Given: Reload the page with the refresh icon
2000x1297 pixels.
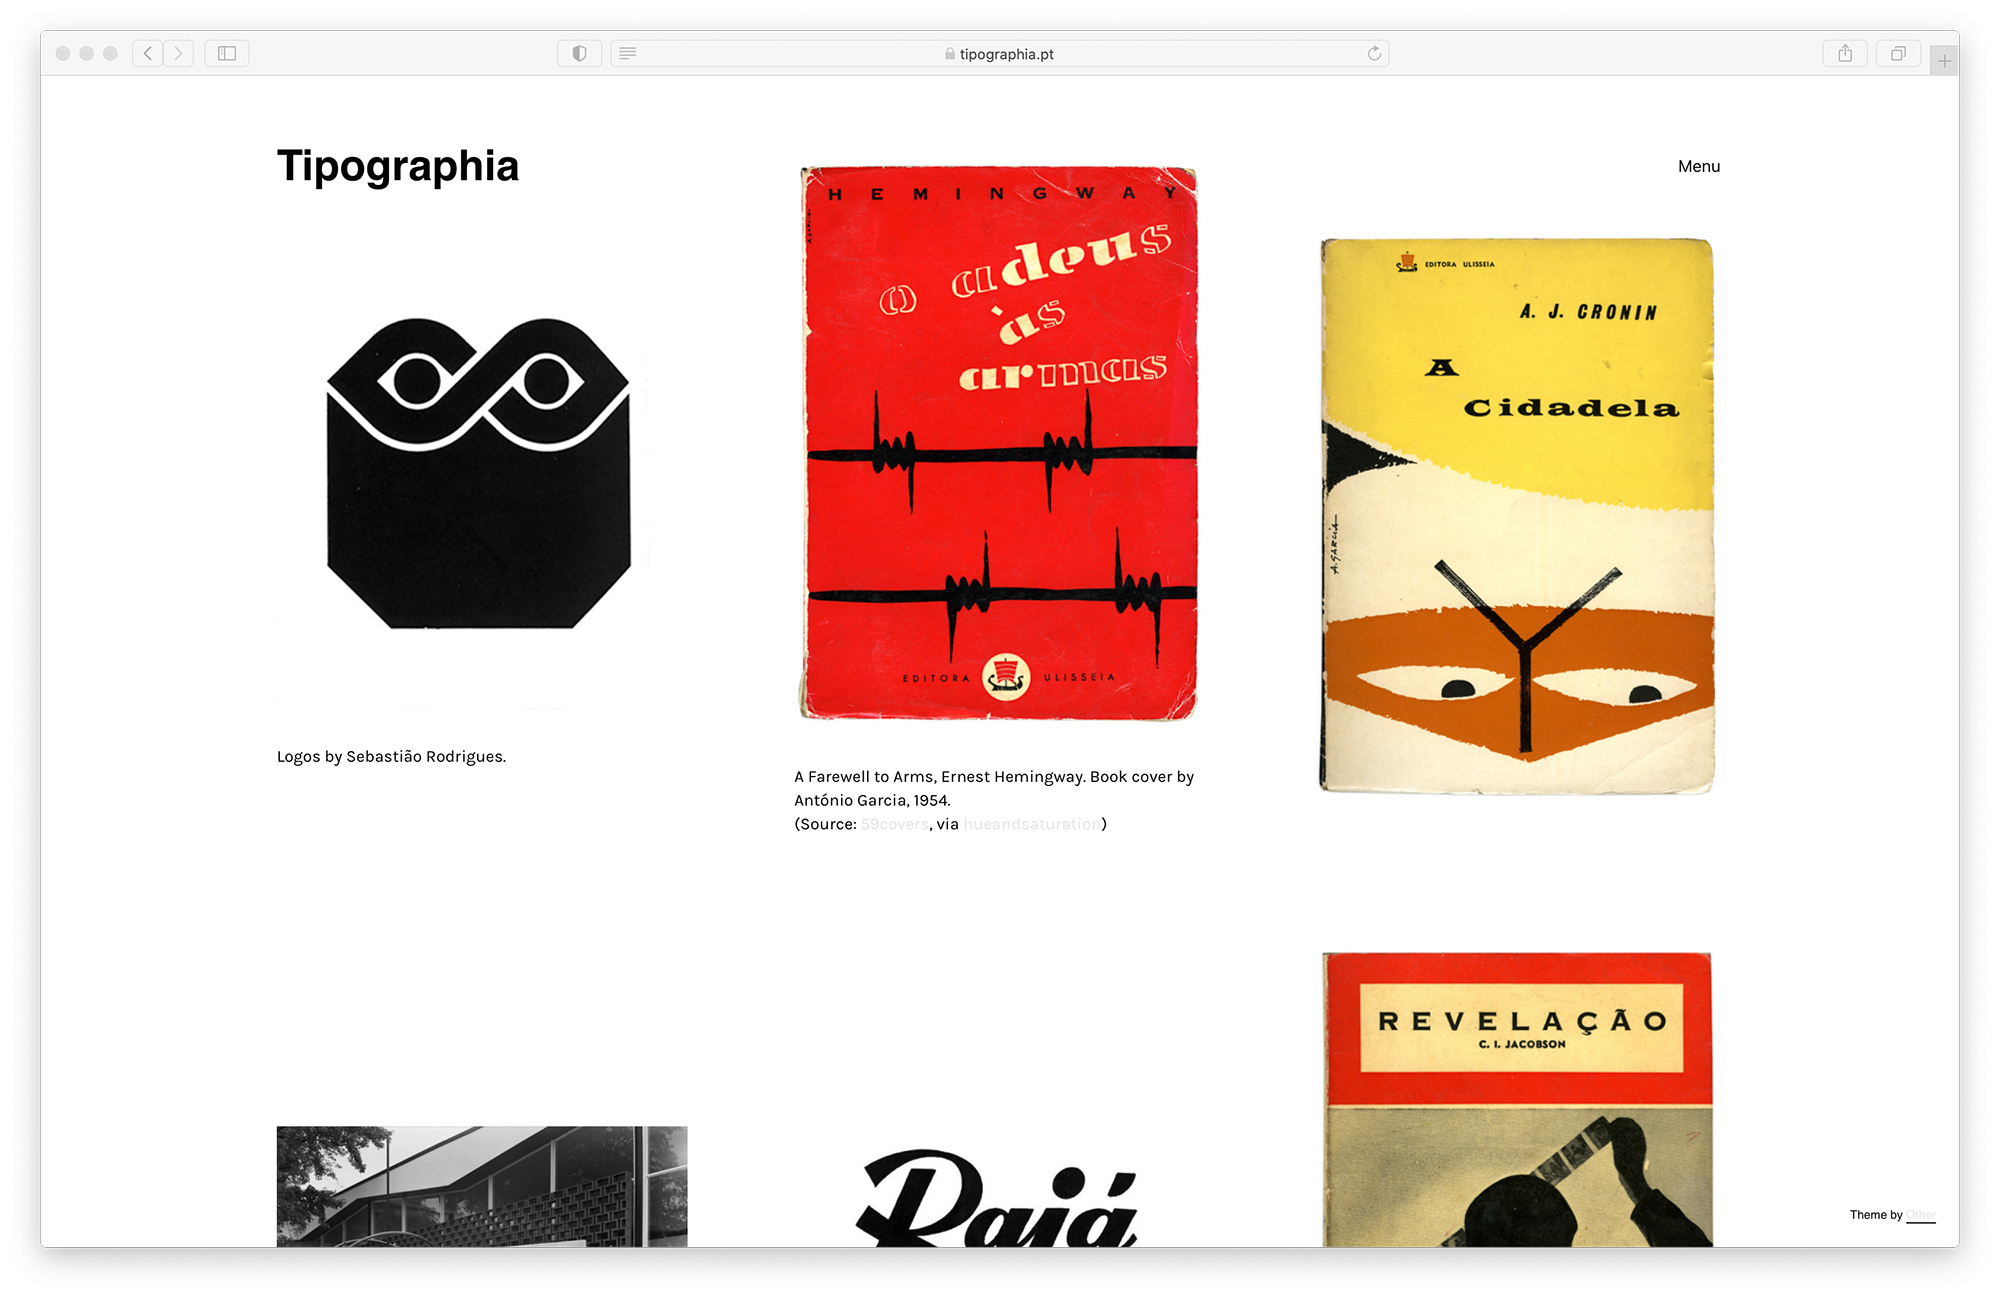Looking at the screenshot, I should (1374, 54).
